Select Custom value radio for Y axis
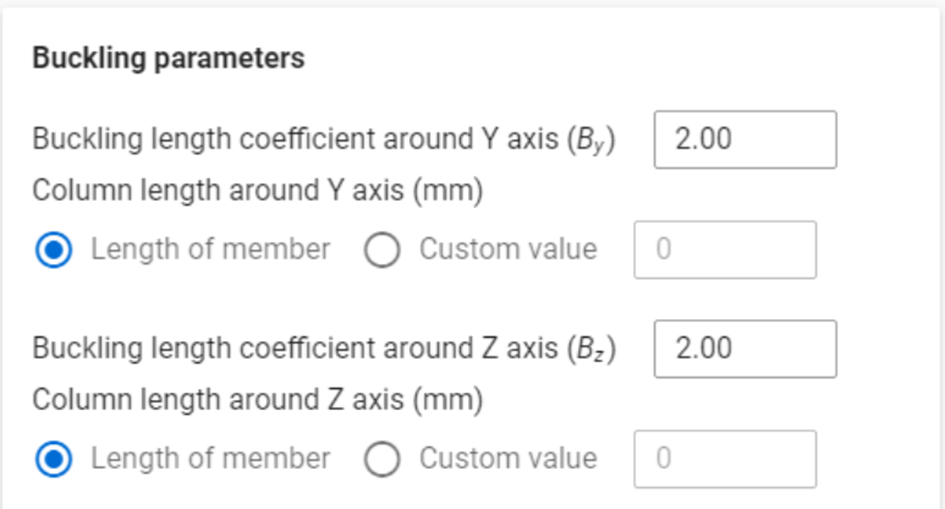945x509 pixels. [x=382, y=249]
